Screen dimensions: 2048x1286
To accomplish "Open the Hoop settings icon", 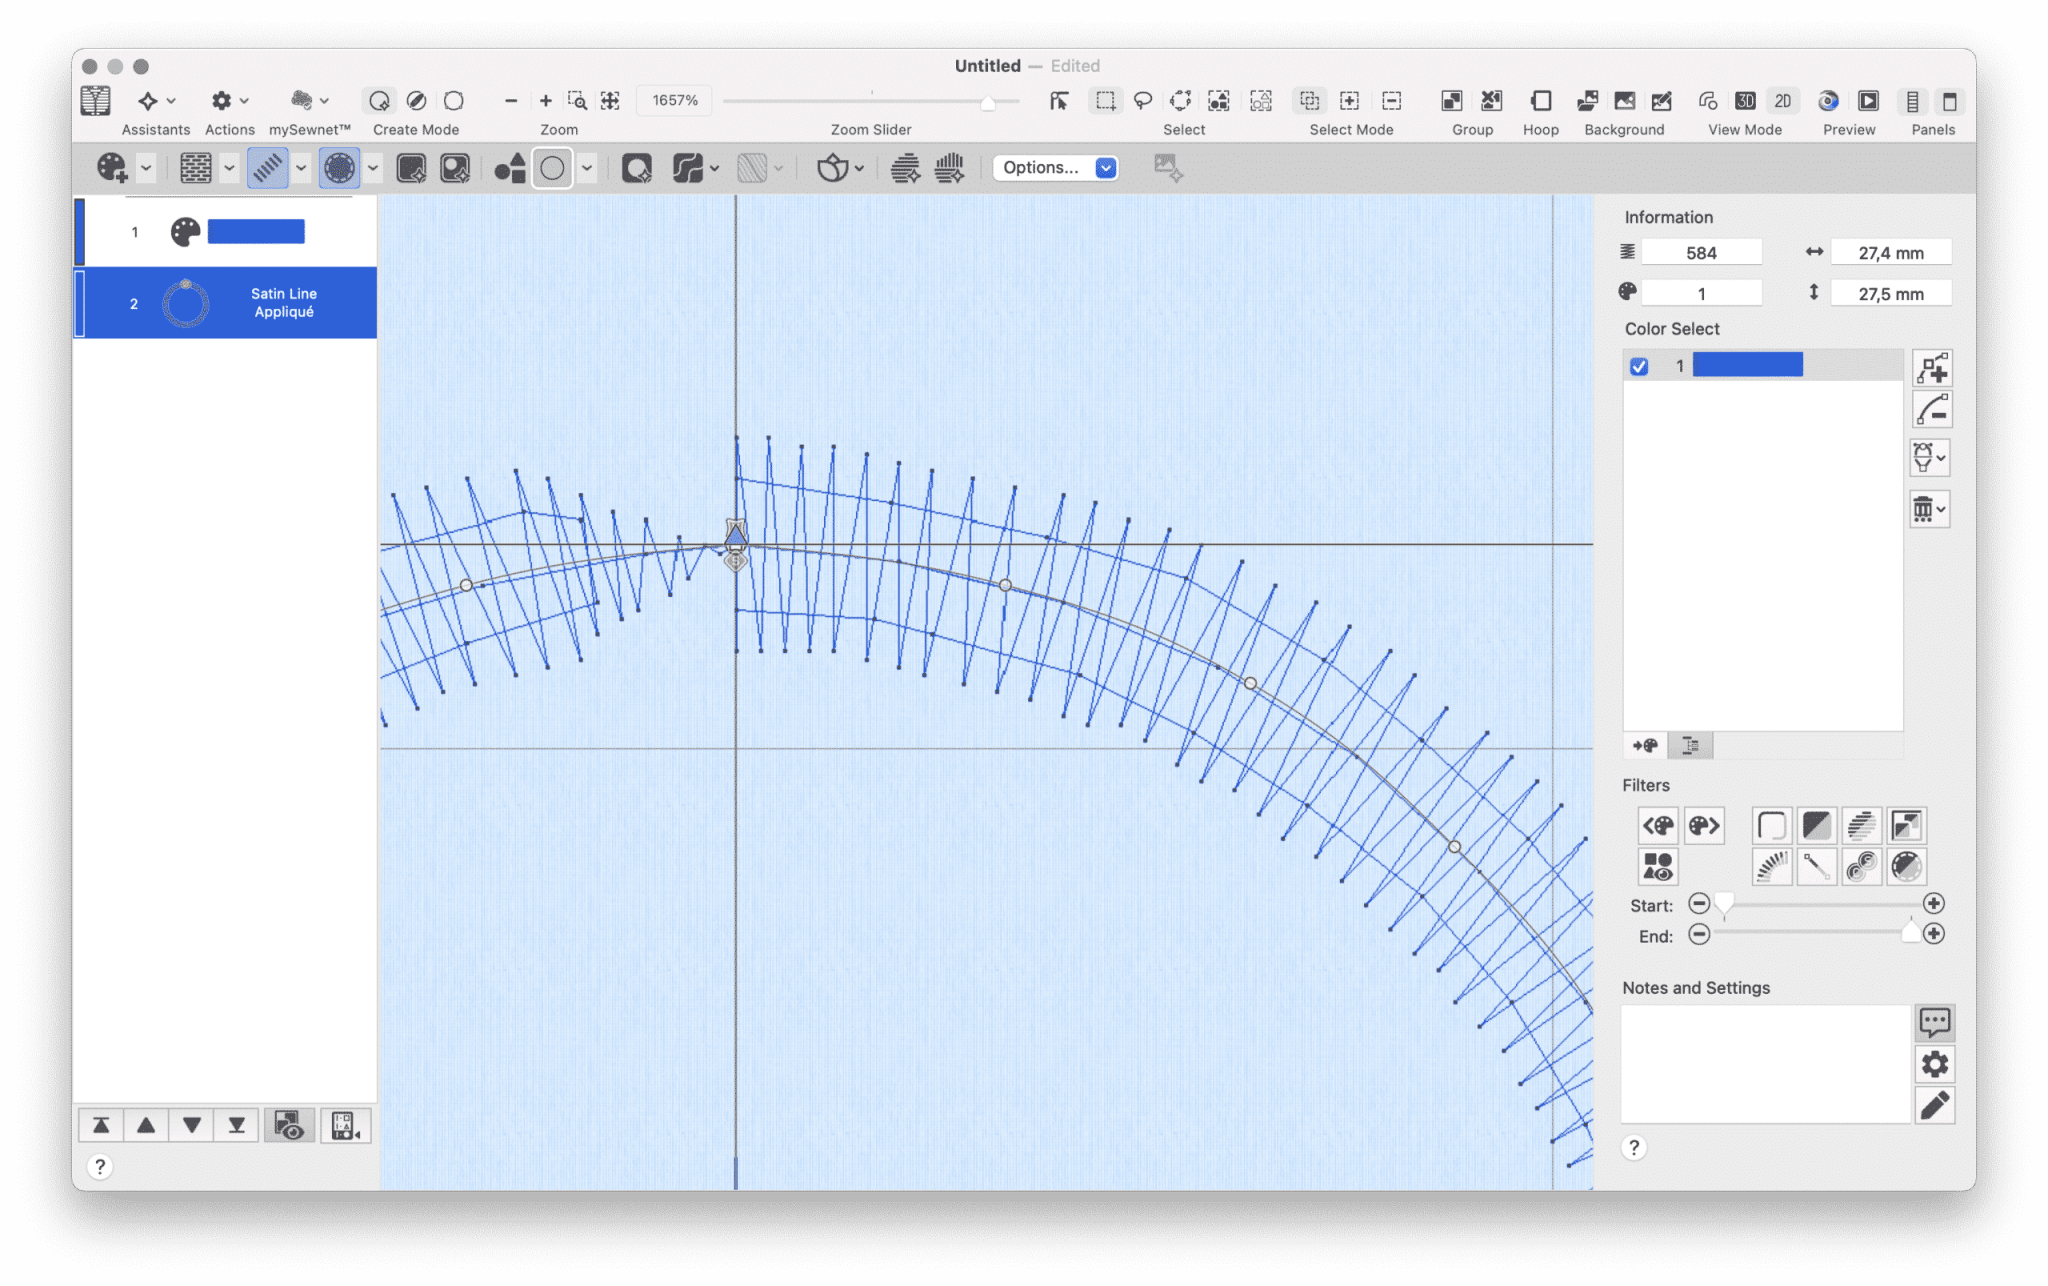I will [x=1540, y=101].
